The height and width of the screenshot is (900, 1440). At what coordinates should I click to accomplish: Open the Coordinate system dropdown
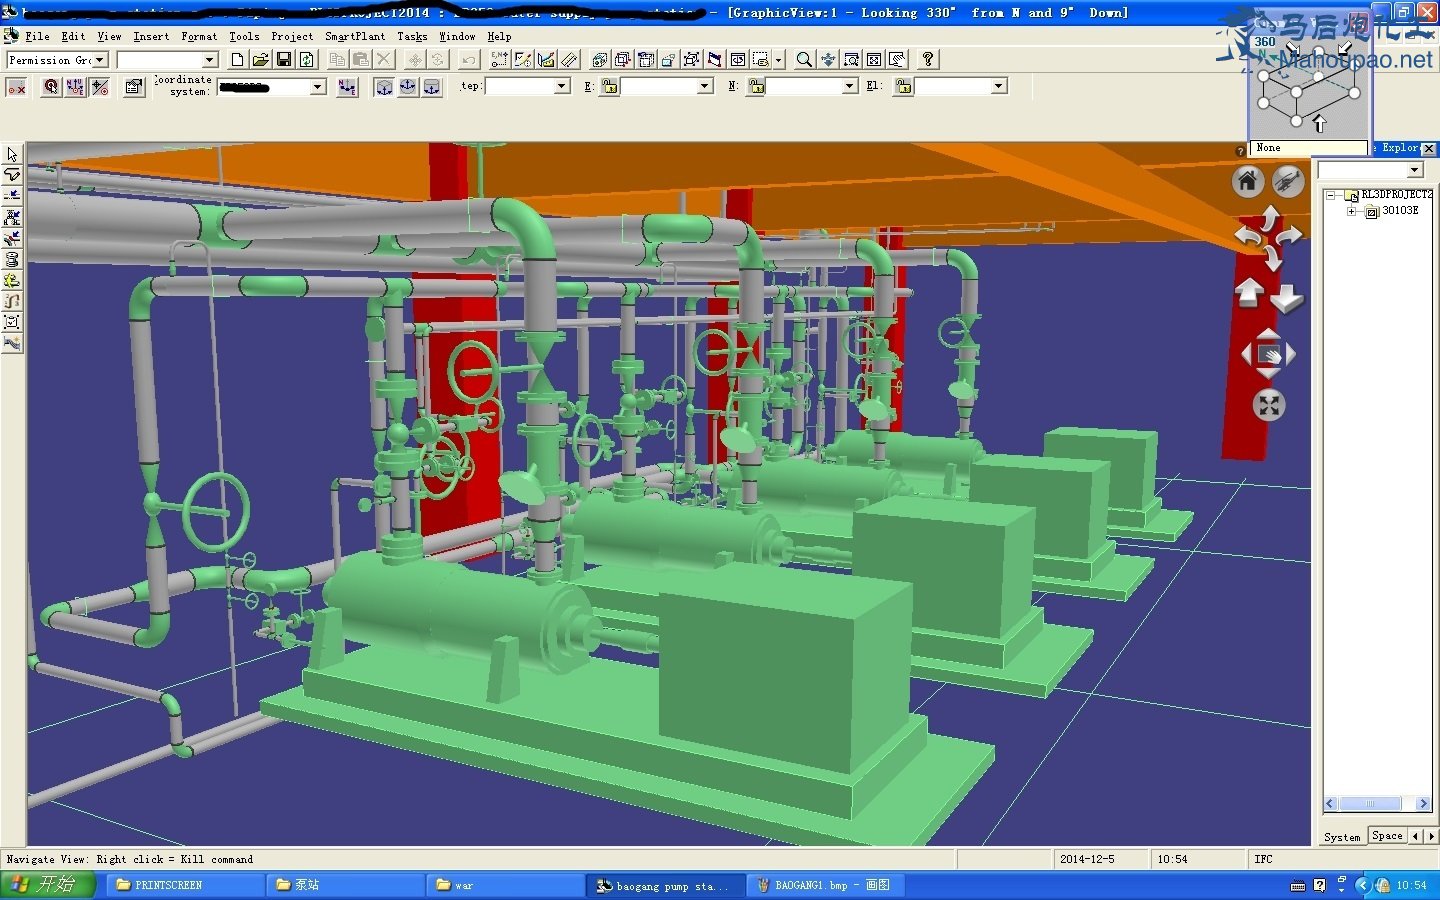318,87
